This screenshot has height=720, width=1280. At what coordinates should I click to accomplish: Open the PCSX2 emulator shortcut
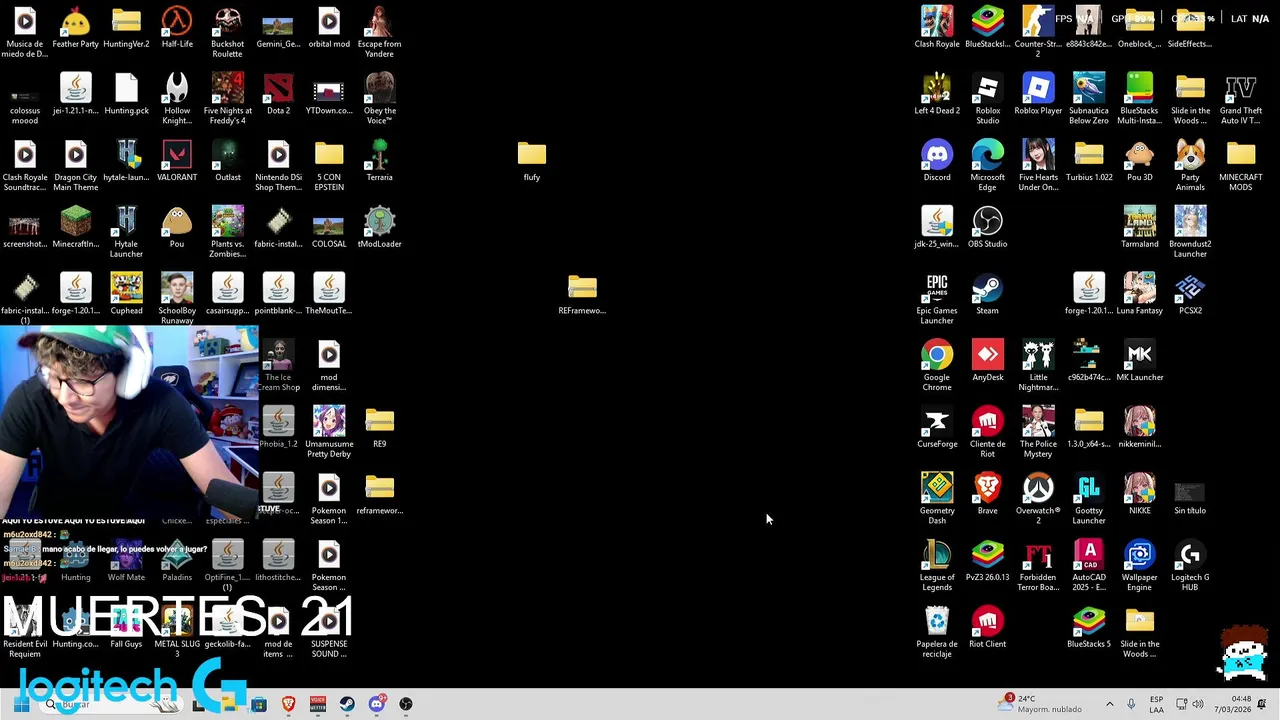(x=1190, y=294)
